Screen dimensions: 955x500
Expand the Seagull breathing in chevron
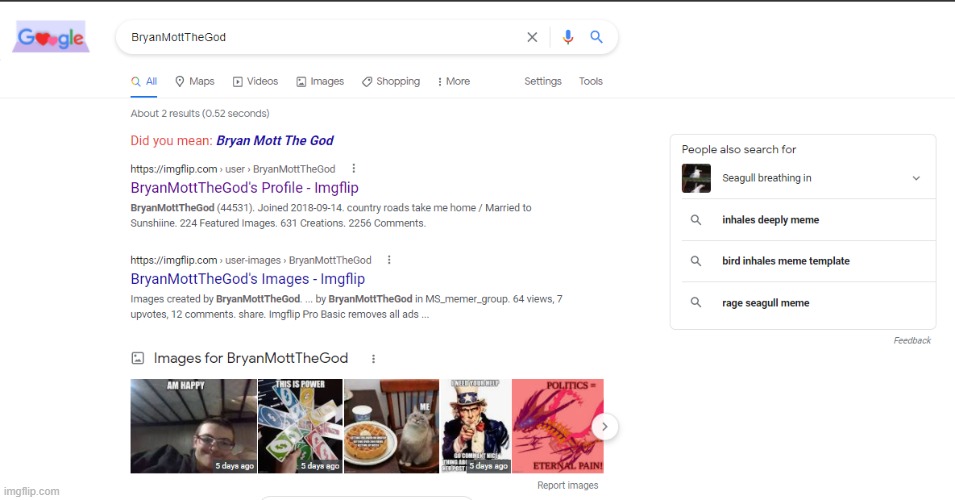916,178
